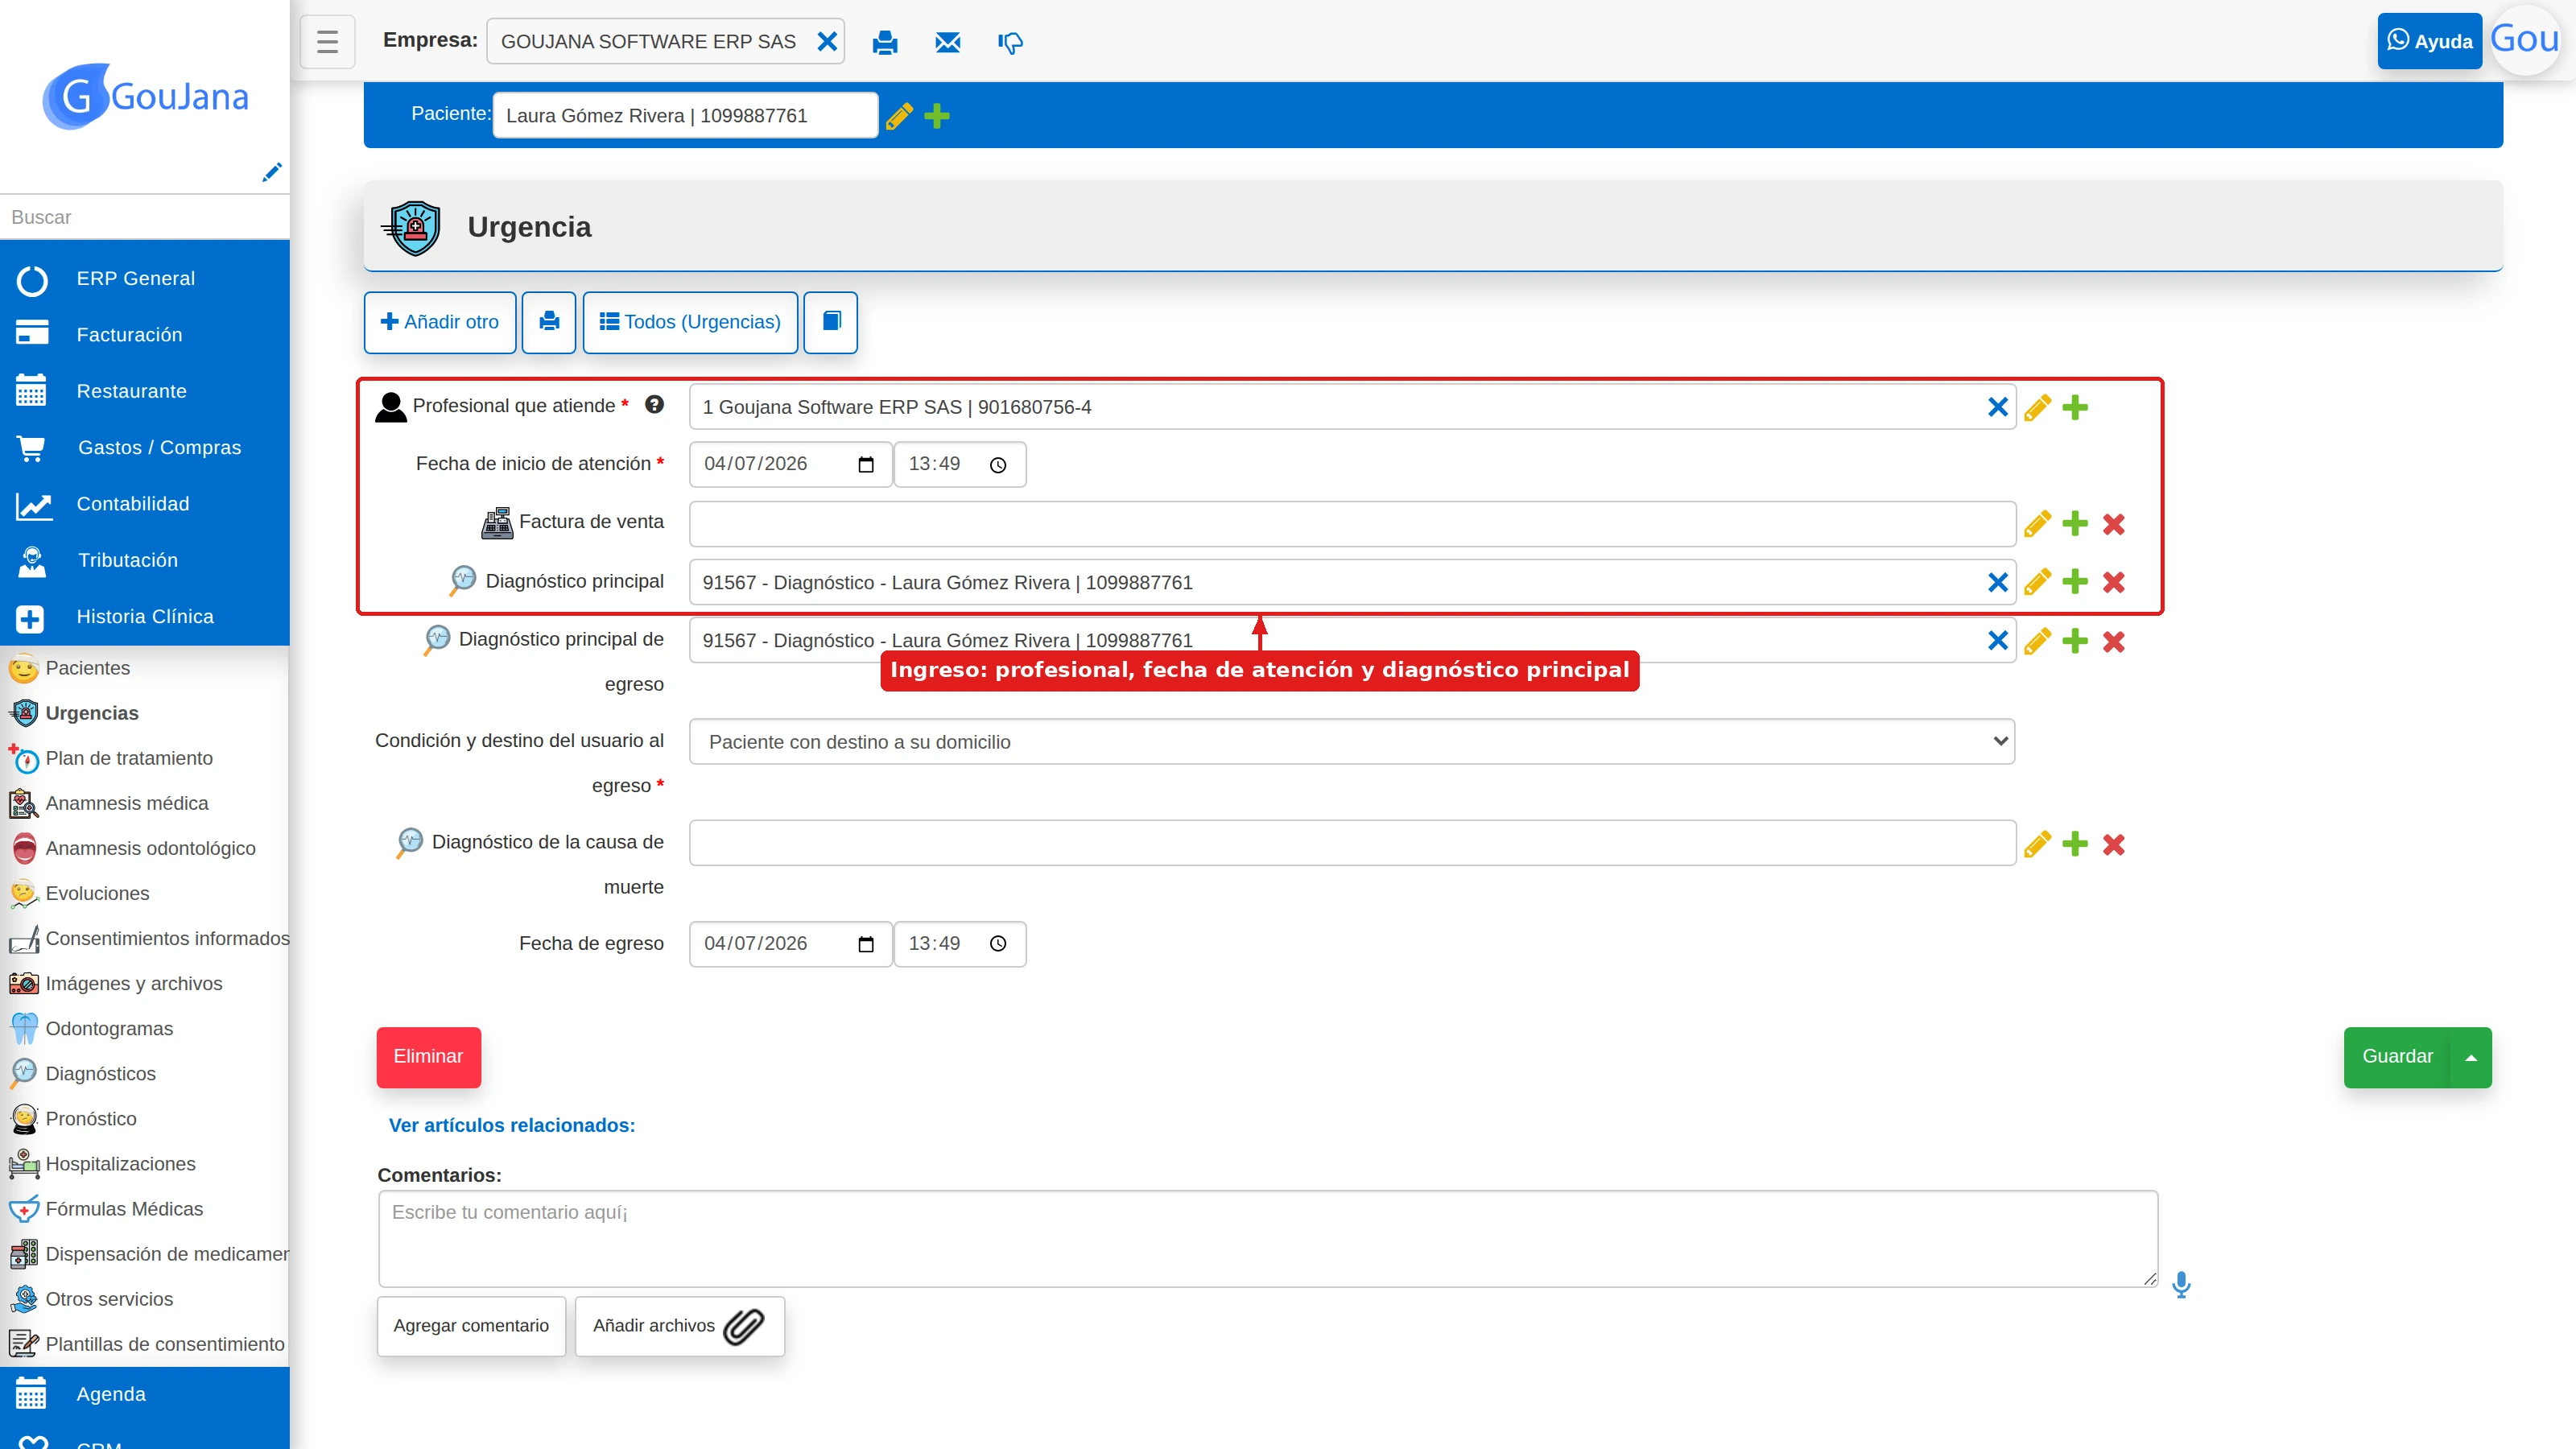Open Historia Clínica in sidebar
This screenshot has width=2576, height=1449.
click(x=145, y=617)
